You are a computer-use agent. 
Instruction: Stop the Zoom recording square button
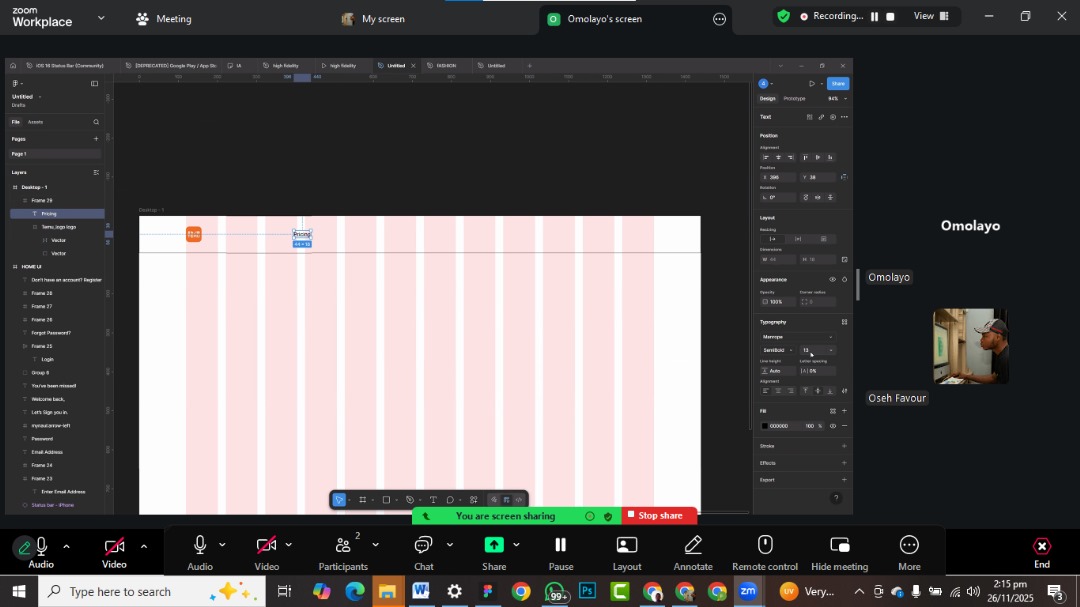click(x=890, y=17)
